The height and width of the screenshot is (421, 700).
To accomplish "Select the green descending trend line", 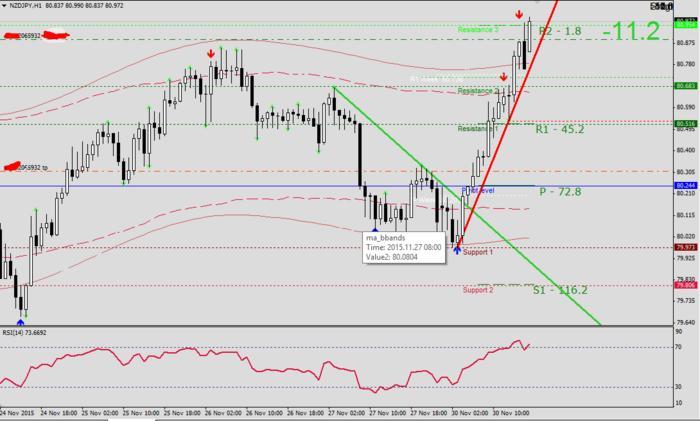I will [467, 206].
